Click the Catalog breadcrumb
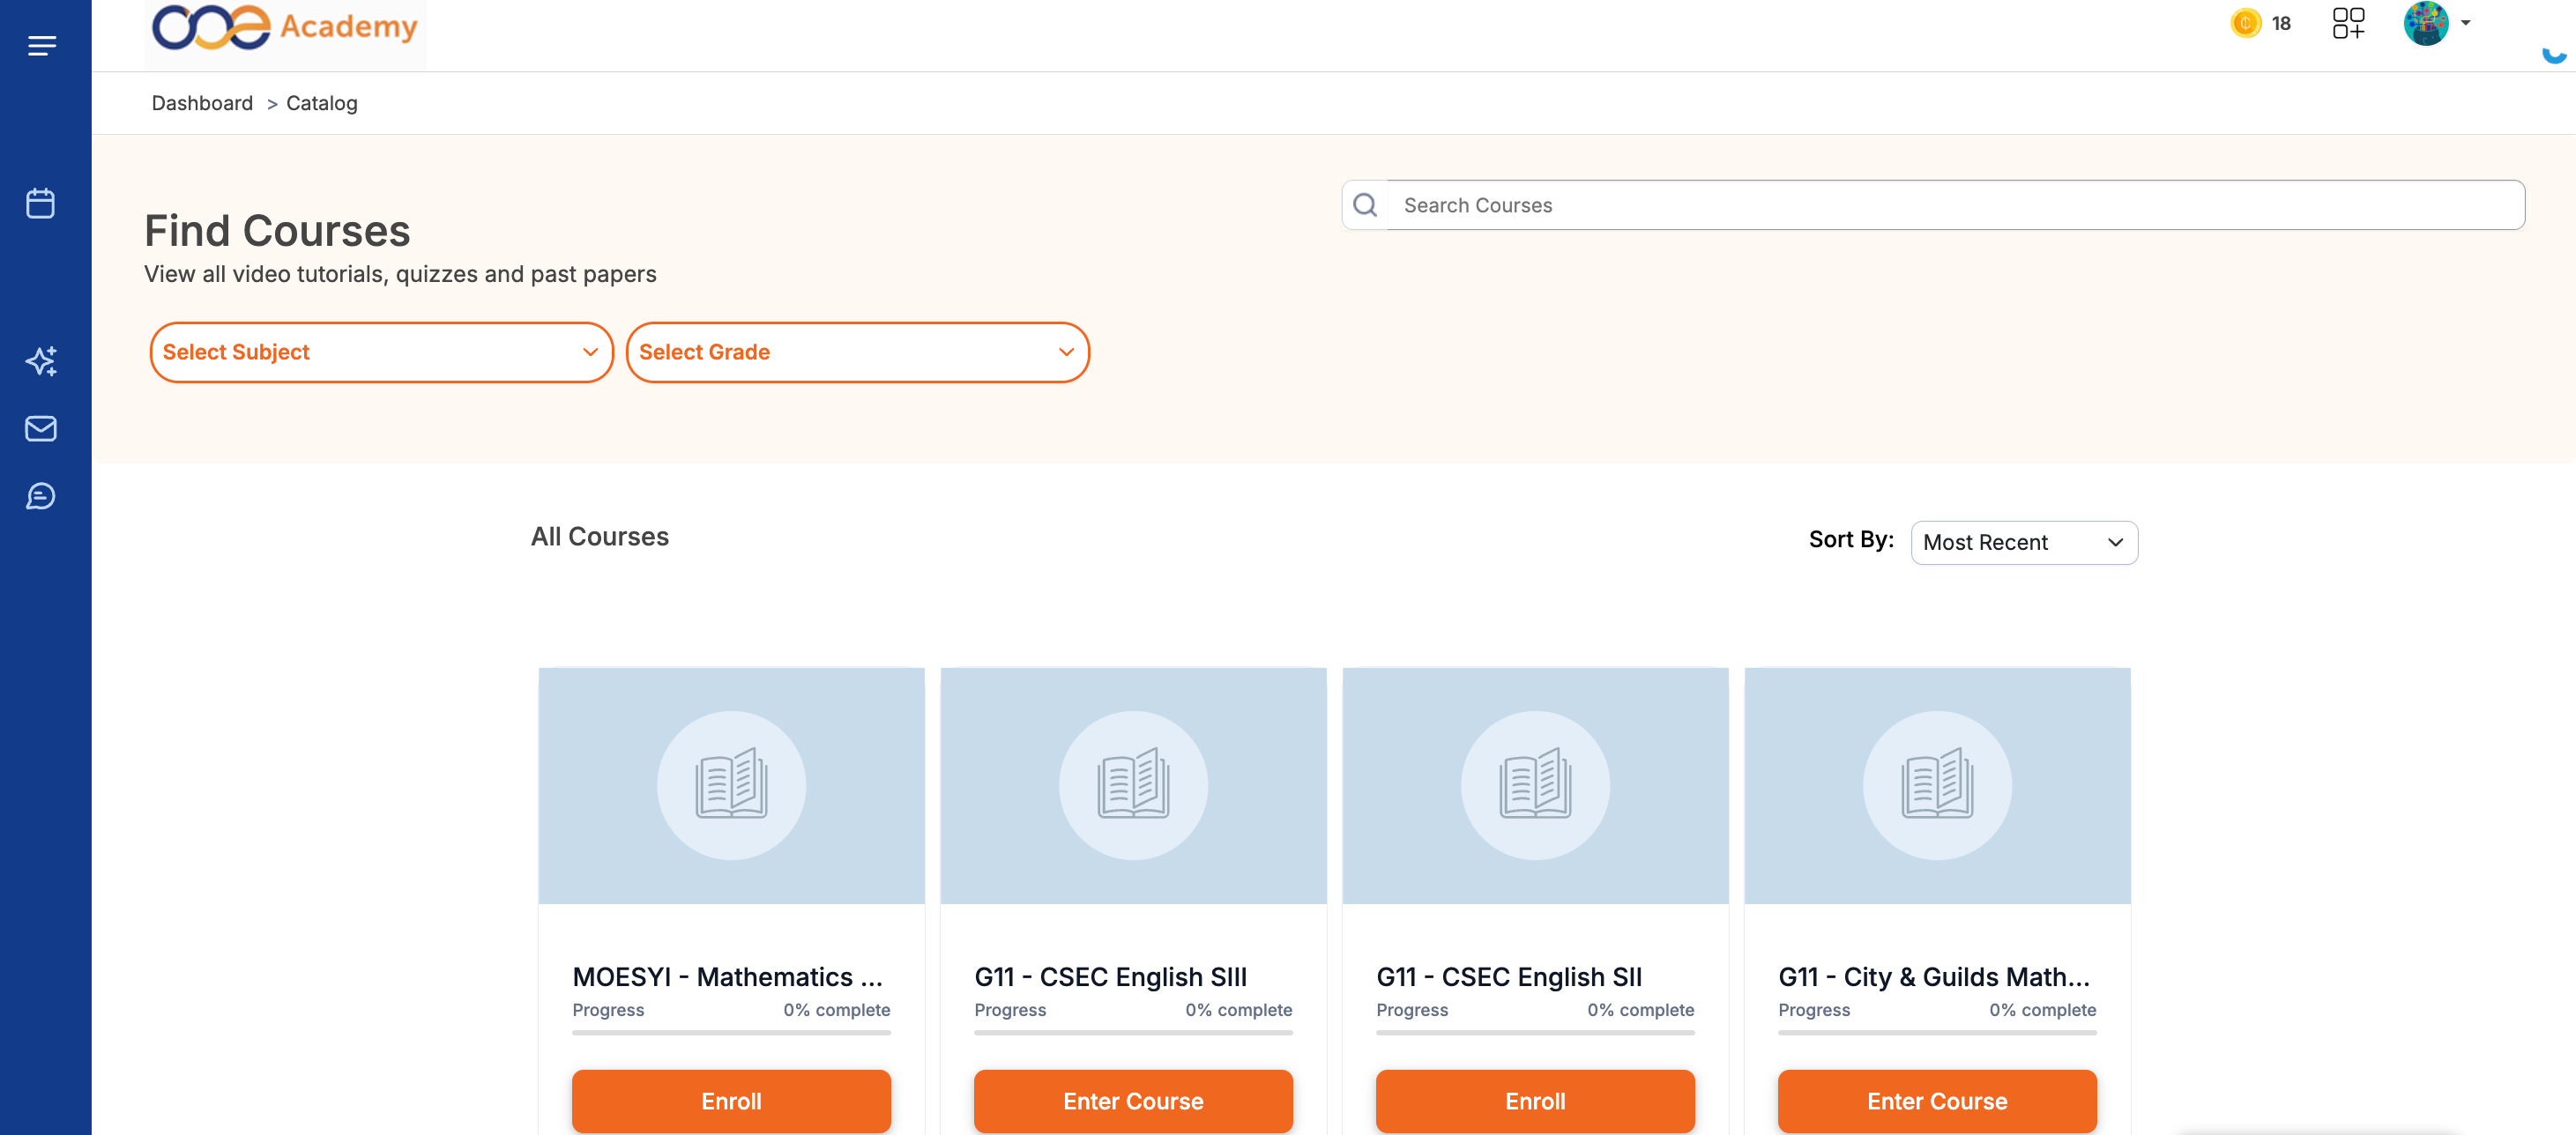Viewport: 2576px width, 1135px height. pyautogui.click(x=321, y=103)
